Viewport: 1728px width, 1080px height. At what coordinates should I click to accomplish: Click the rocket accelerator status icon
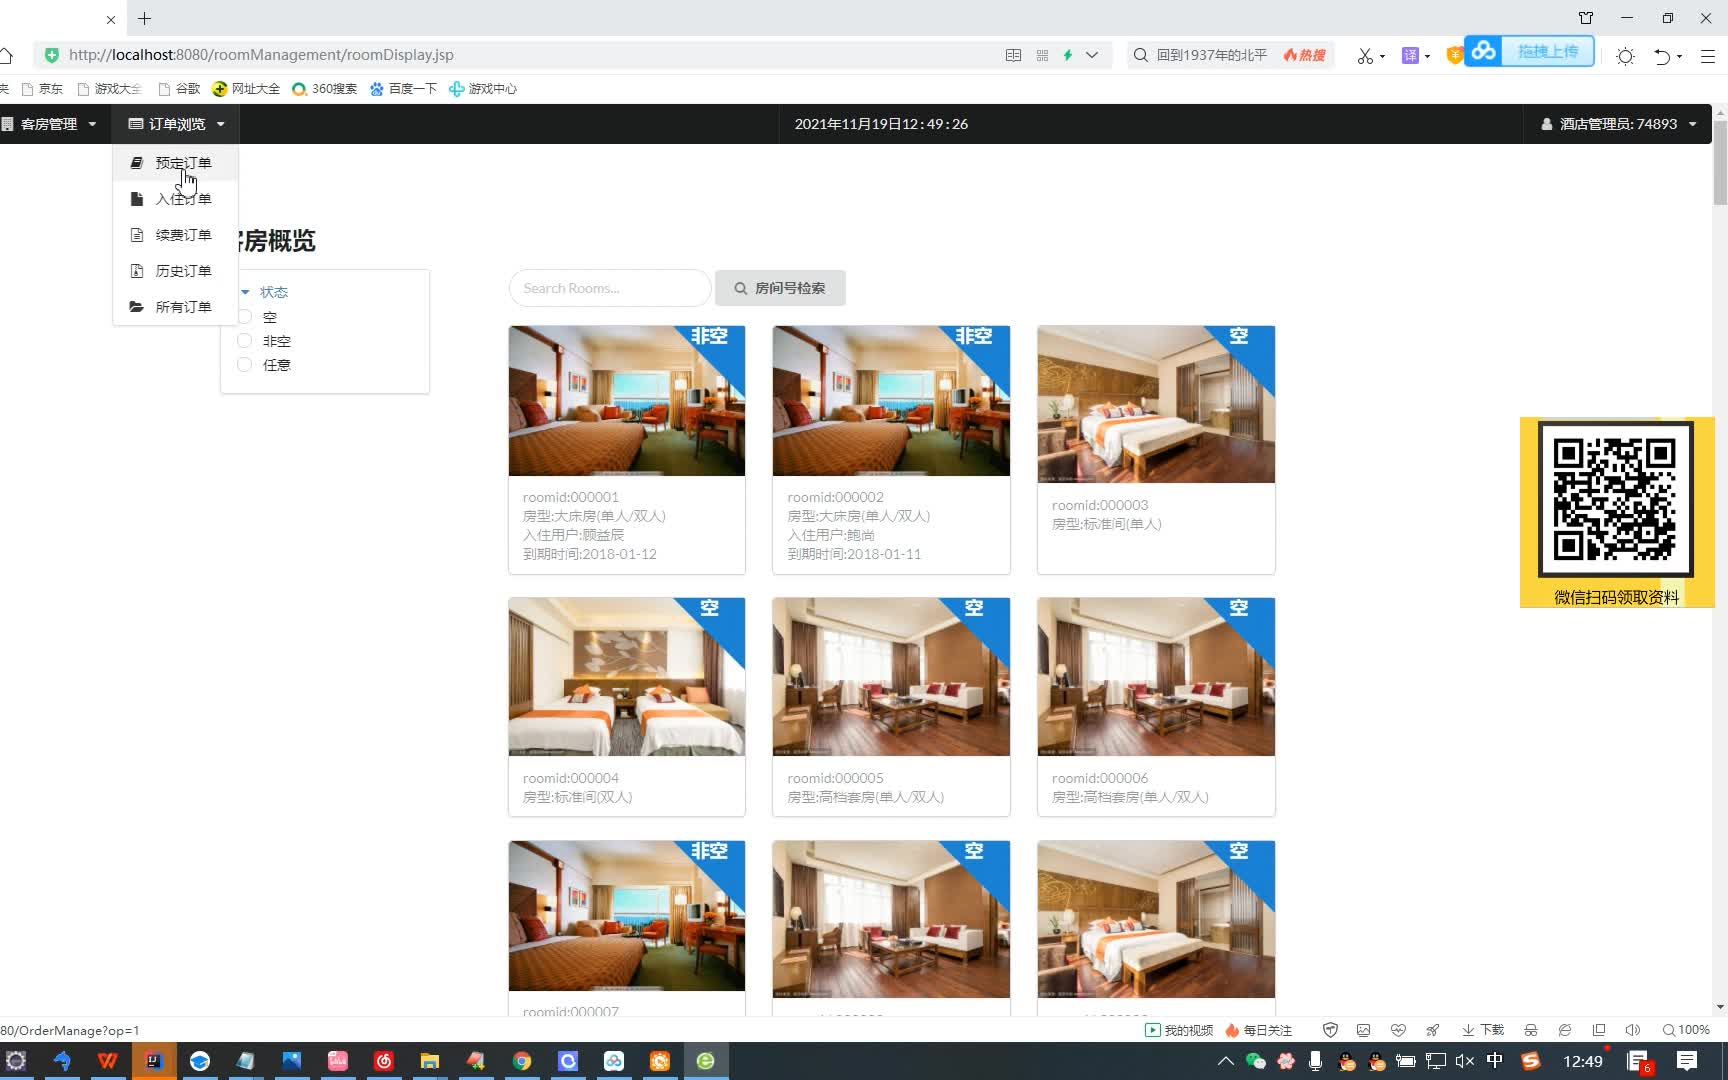[1432, 1030]
